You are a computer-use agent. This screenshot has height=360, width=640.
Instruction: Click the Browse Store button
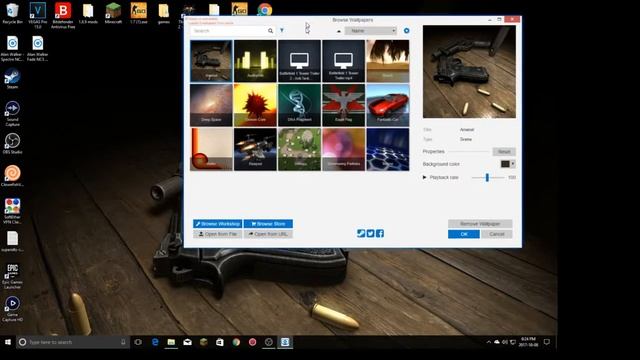268,224
